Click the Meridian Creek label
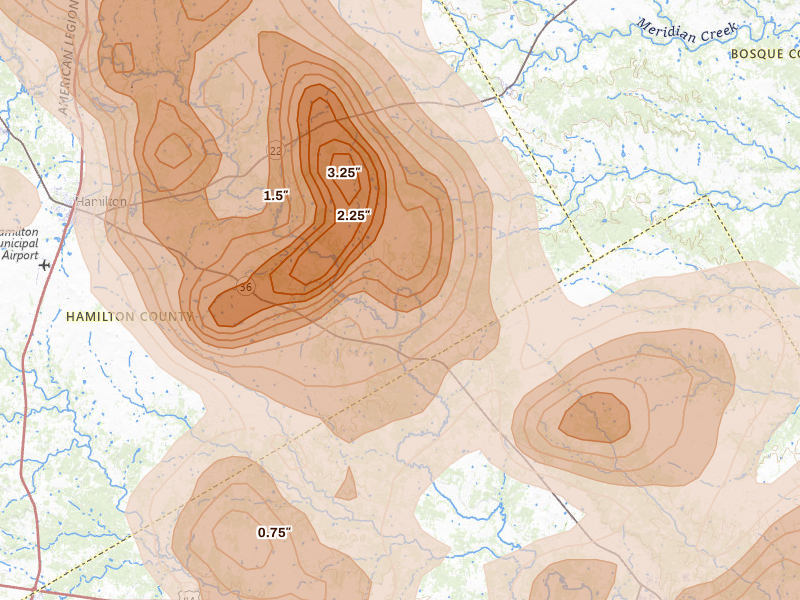 click(x=687, y=31)
